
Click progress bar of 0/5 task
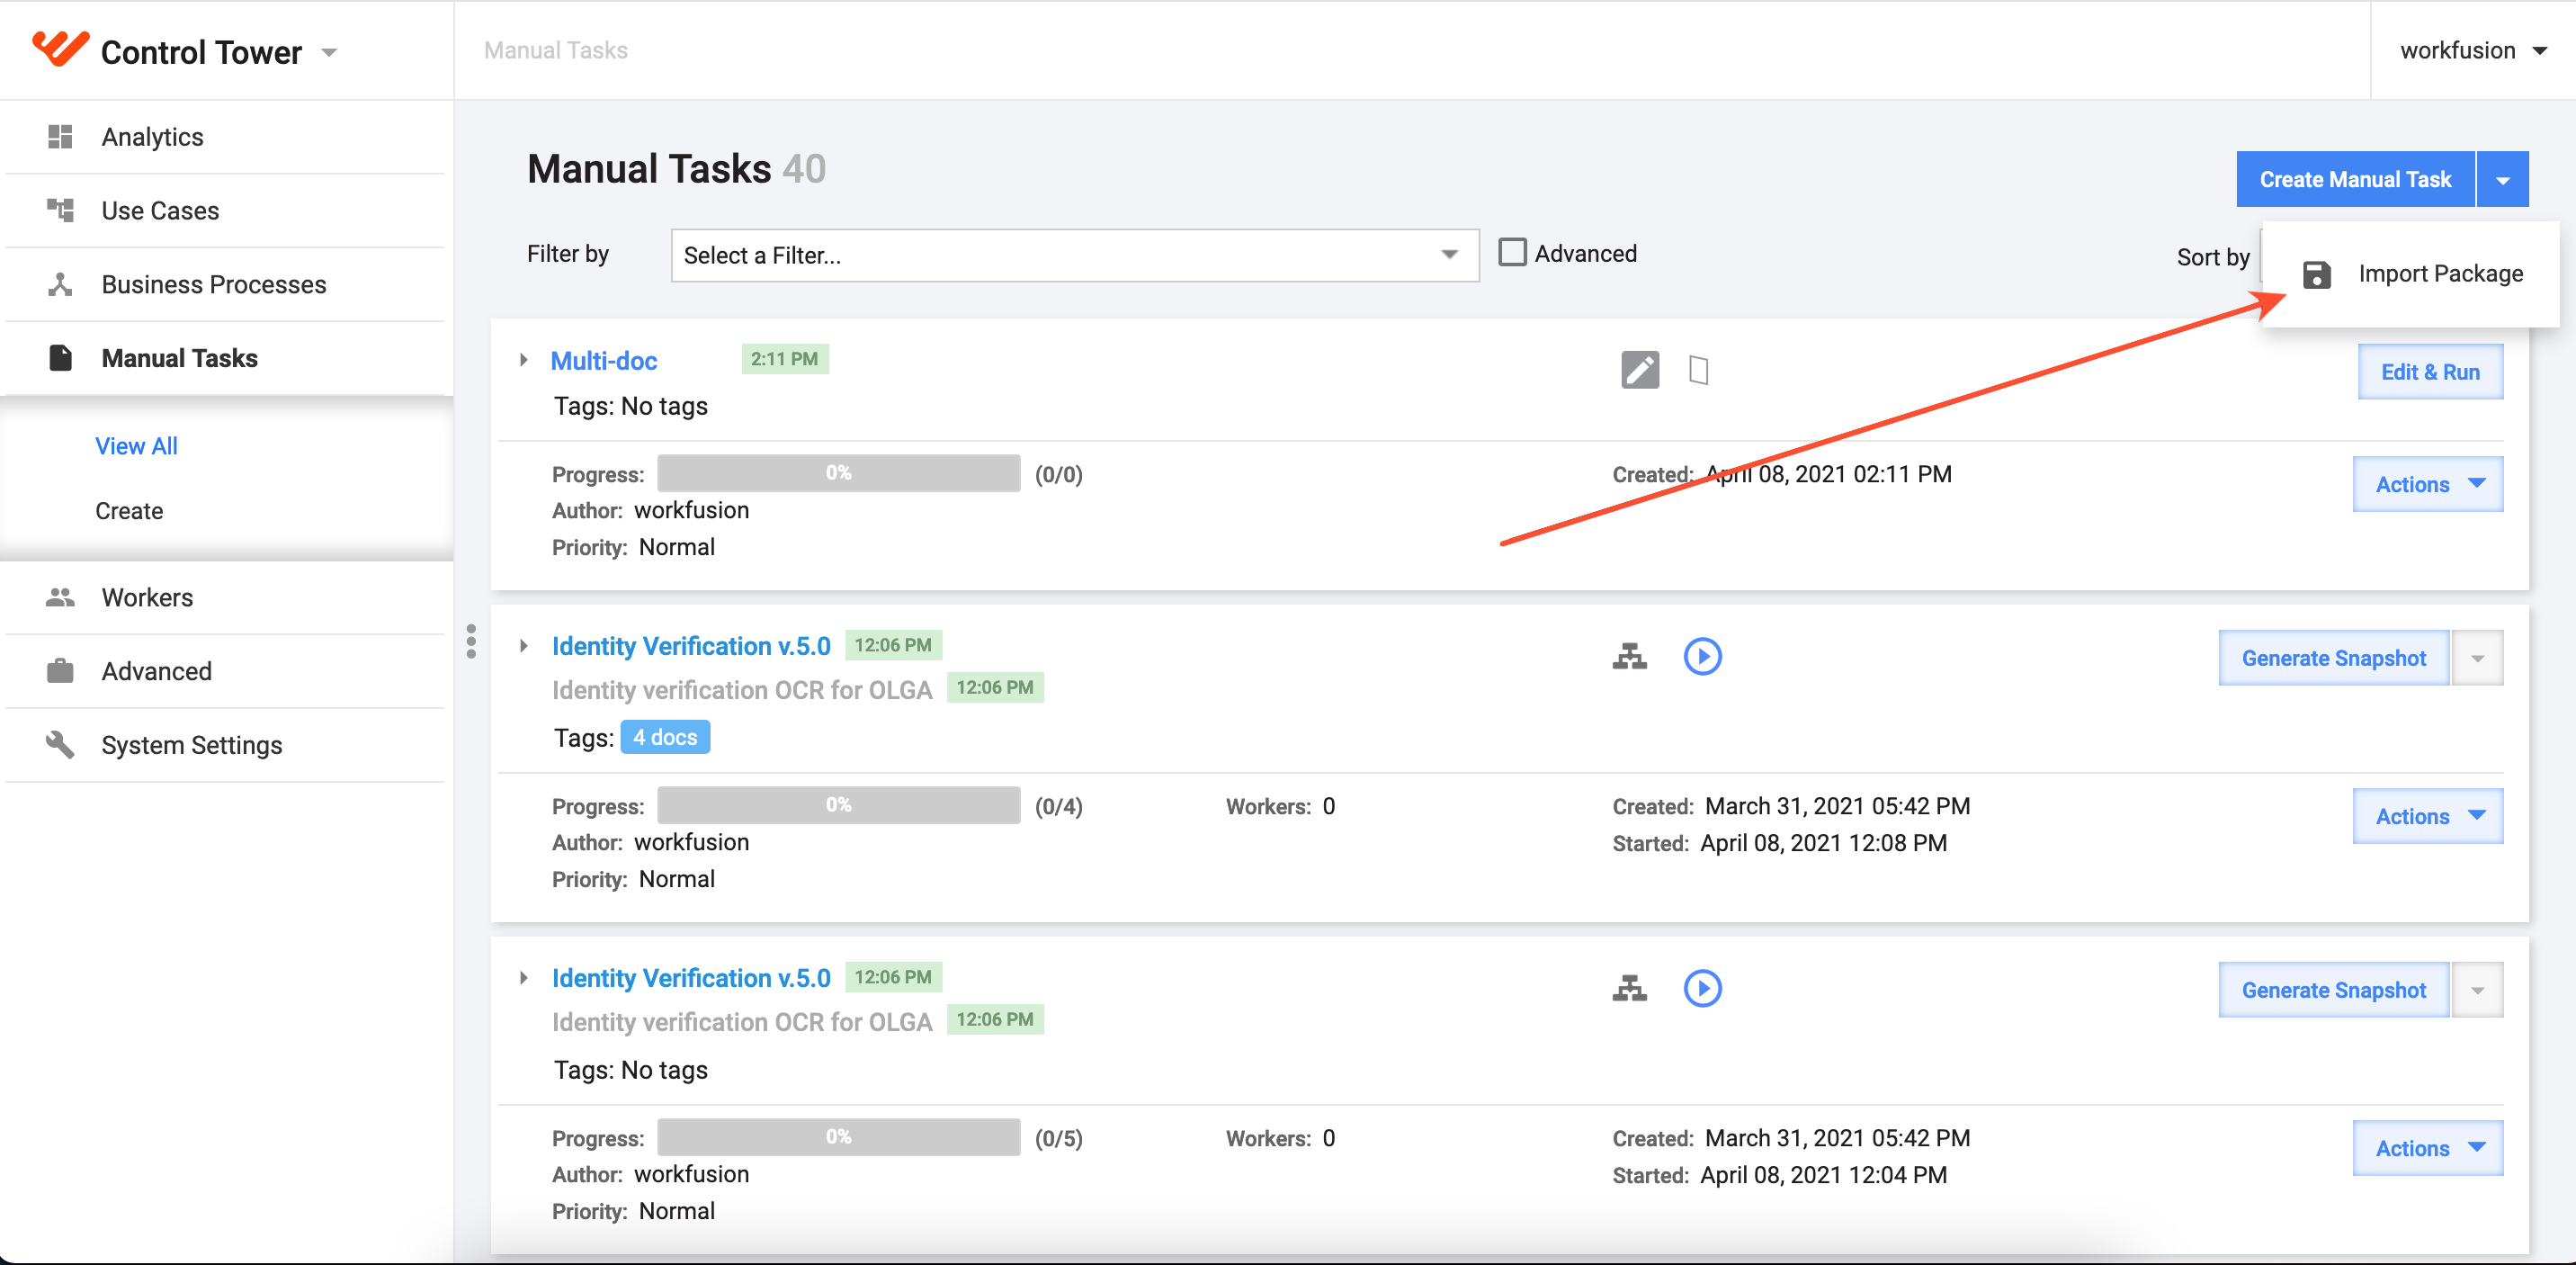[839, 1137]
